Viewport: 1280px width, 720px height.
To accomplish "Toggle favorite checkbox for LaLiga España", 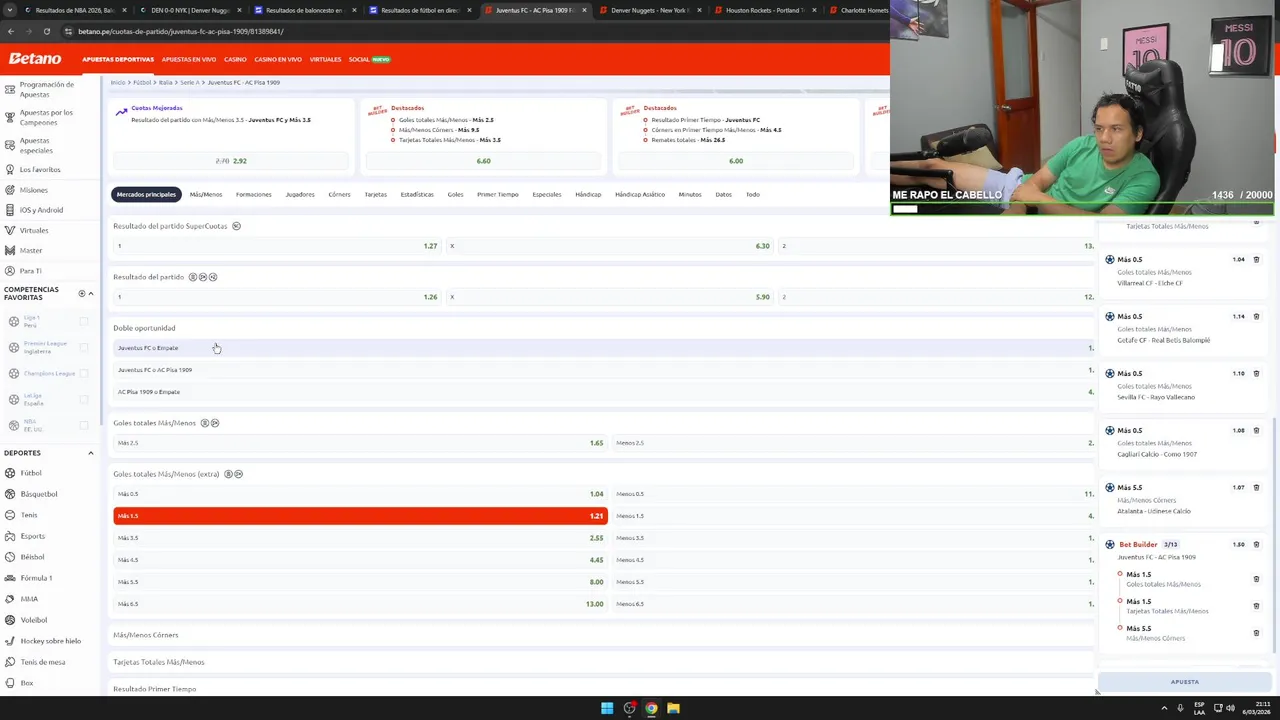I will coord(84,399).
